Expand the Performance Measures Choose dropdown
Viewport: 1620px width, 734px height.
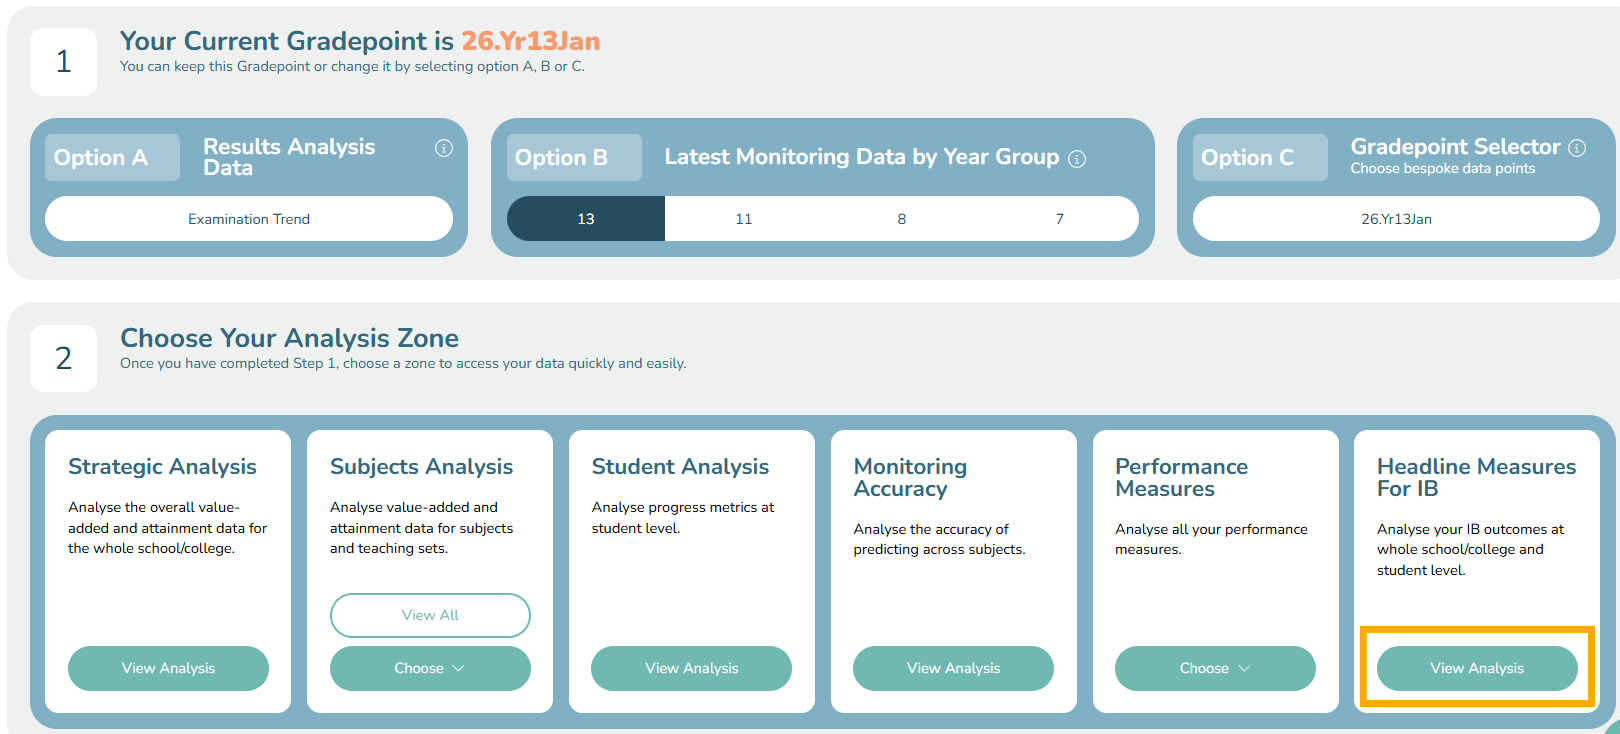(x=1214, y=668)
